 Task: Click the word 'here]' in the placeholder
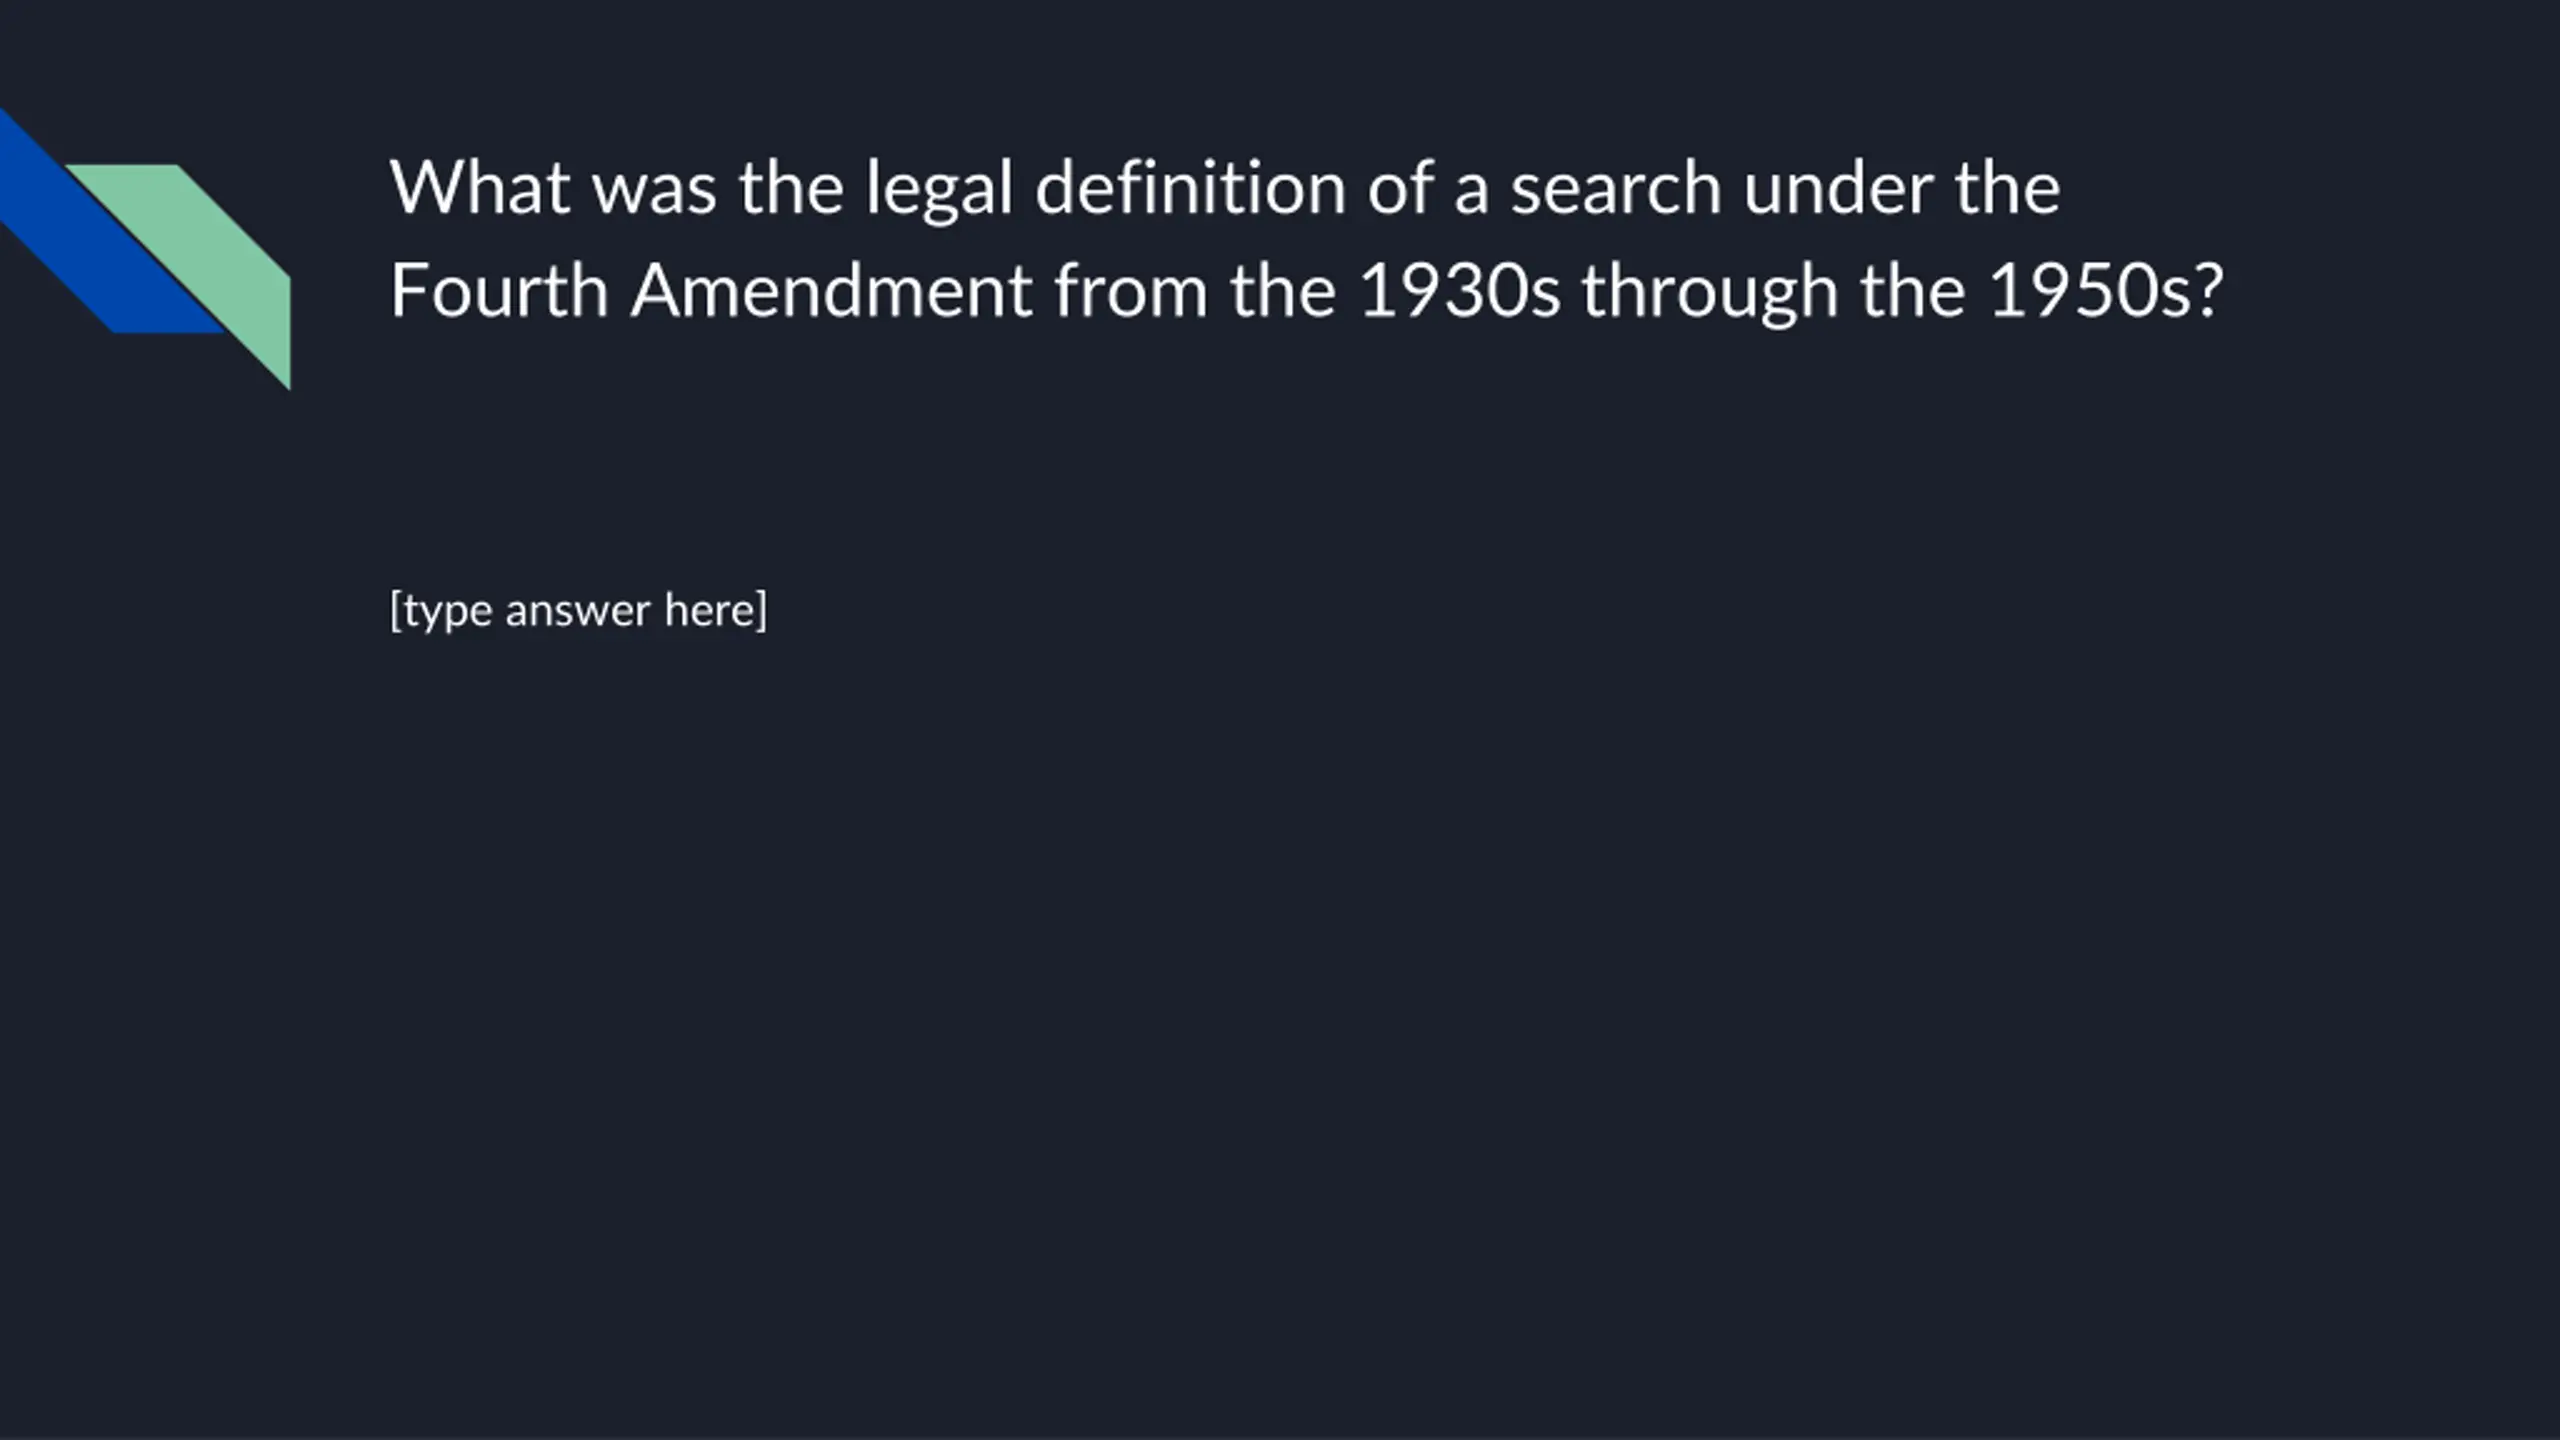click(715, 610)
